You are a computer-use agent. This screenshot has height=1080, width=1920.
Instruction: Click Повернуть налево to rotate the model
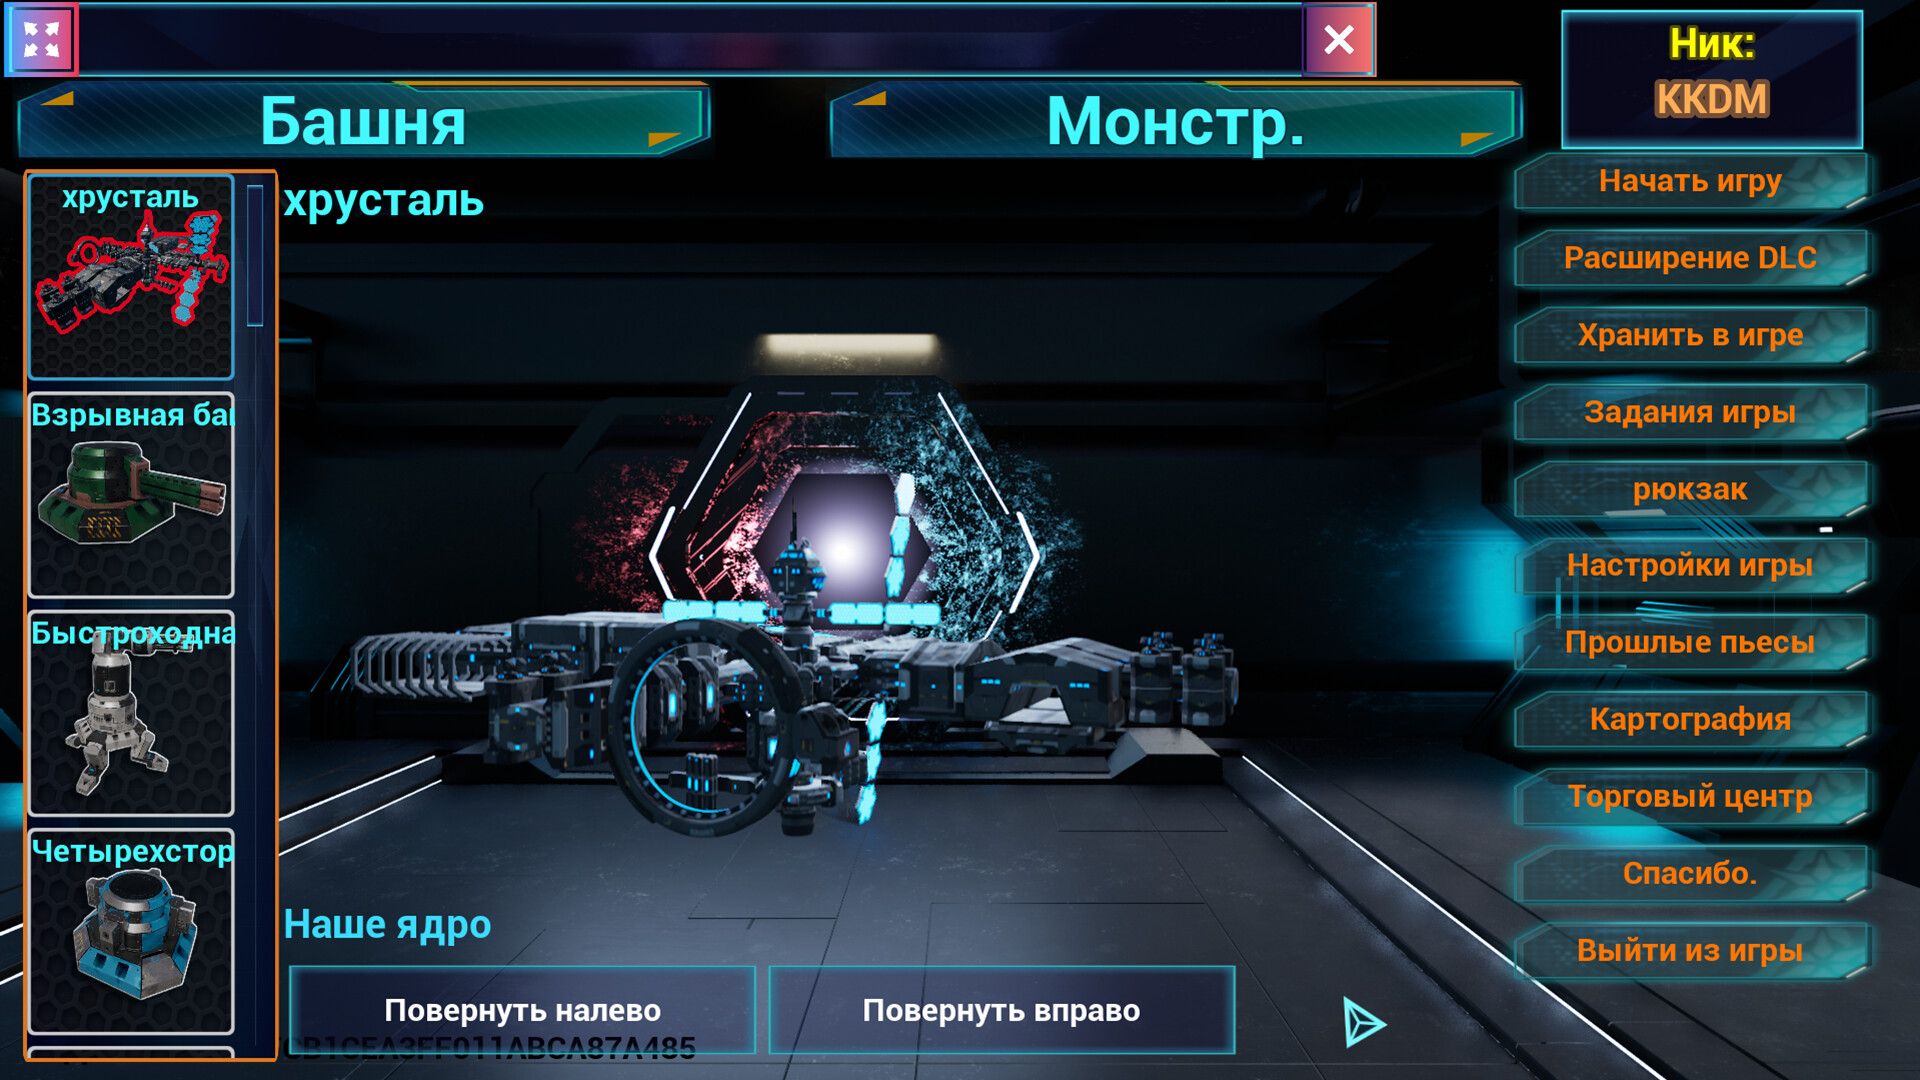tap(522, 1010)
